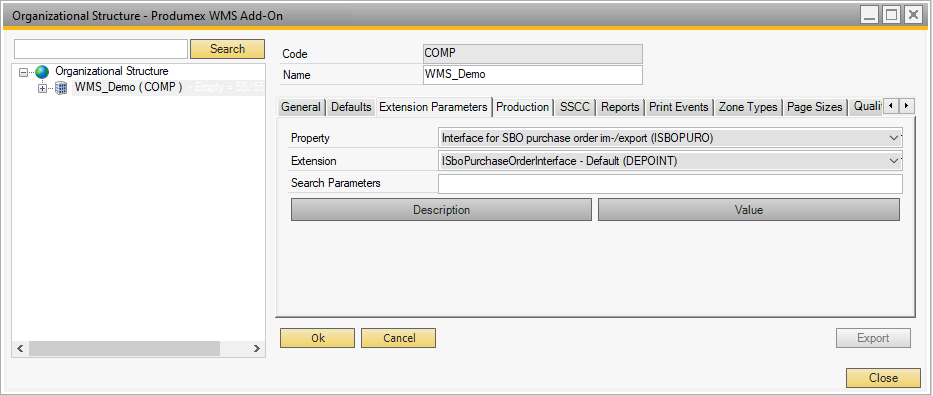Switch to the General tab

[x=300, y=107]
